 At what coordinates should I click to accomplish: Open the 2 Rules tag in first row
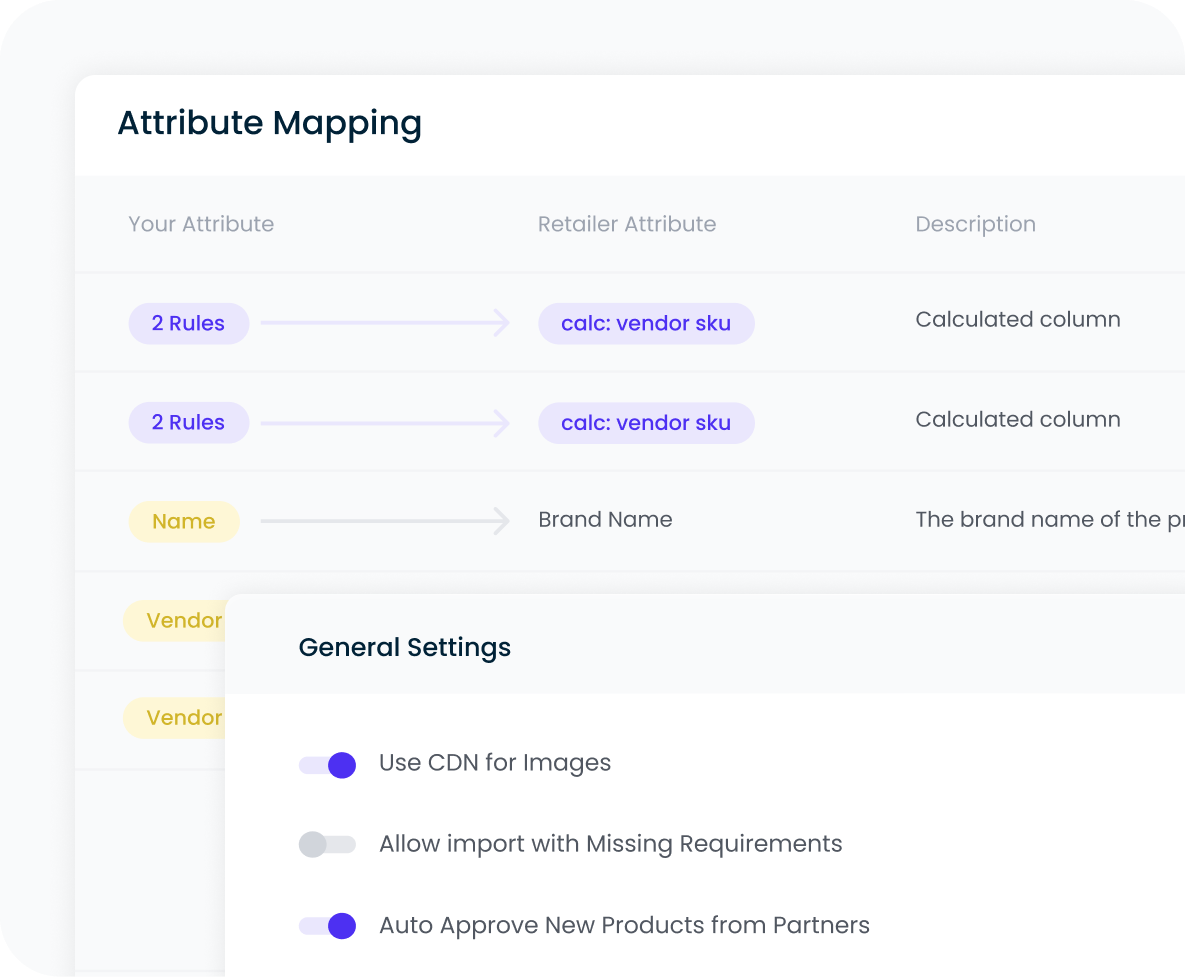tap(188, 323)
